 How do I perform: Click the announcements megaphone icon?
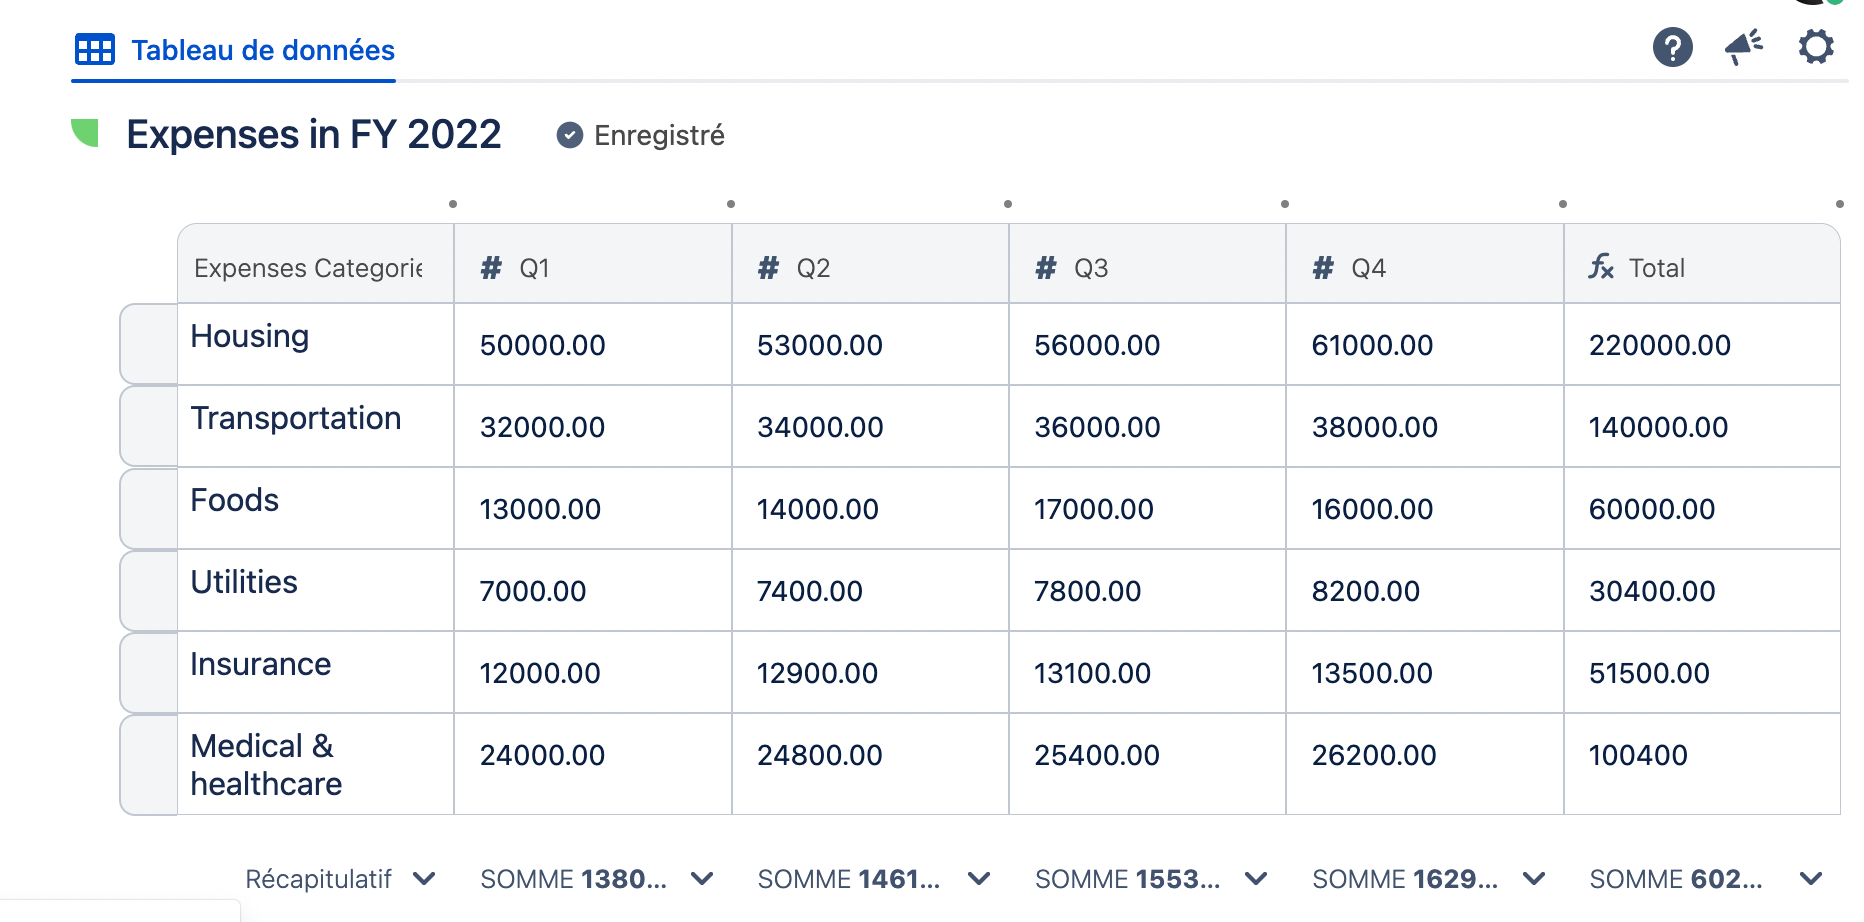(x=1744, y=47)
